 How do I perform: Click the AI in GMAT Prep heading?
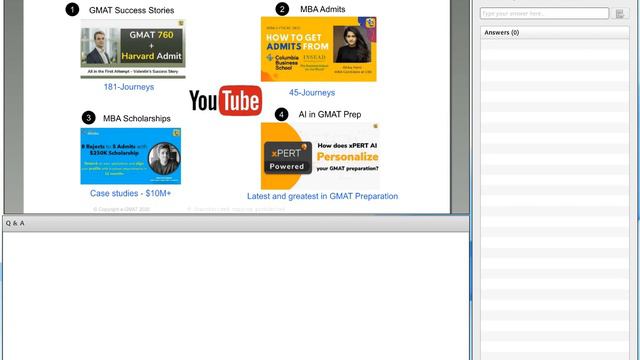click(330, 115)
